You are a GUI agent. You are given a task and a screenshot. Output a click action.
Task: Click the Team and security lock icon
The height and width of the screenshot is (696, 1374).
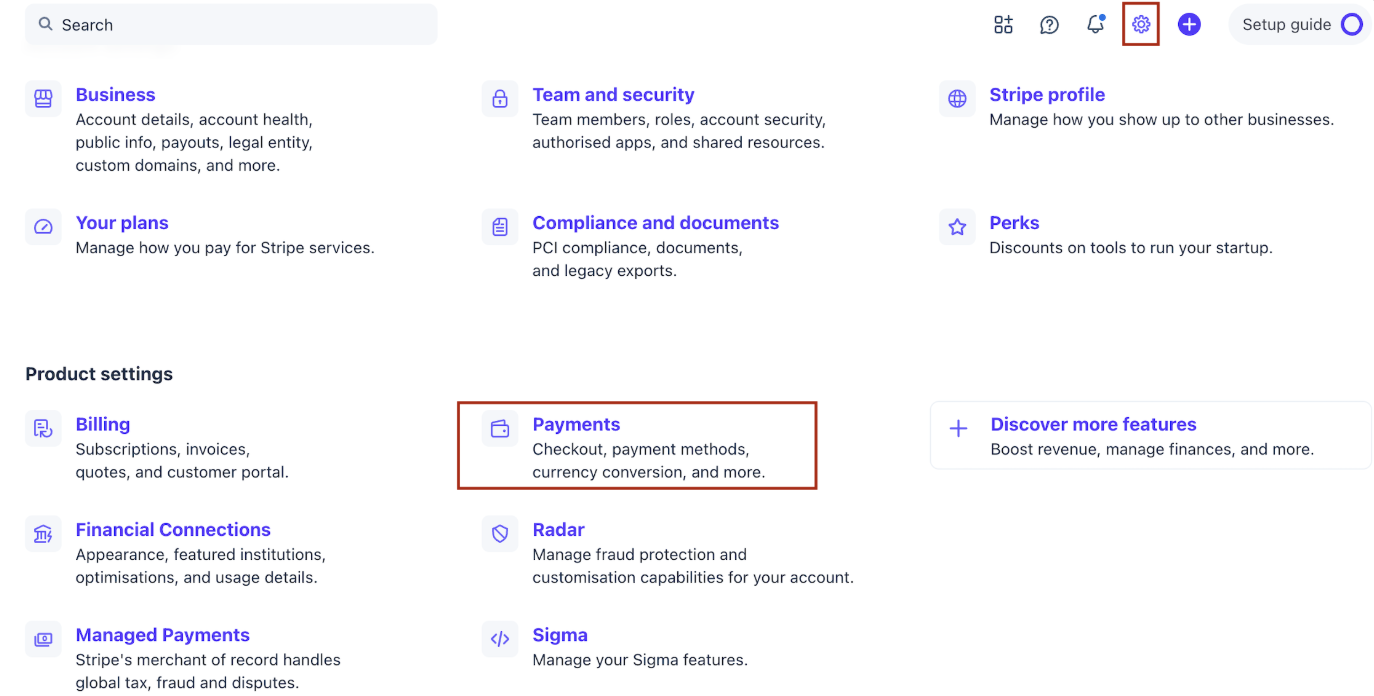click(x=500, y=99)
